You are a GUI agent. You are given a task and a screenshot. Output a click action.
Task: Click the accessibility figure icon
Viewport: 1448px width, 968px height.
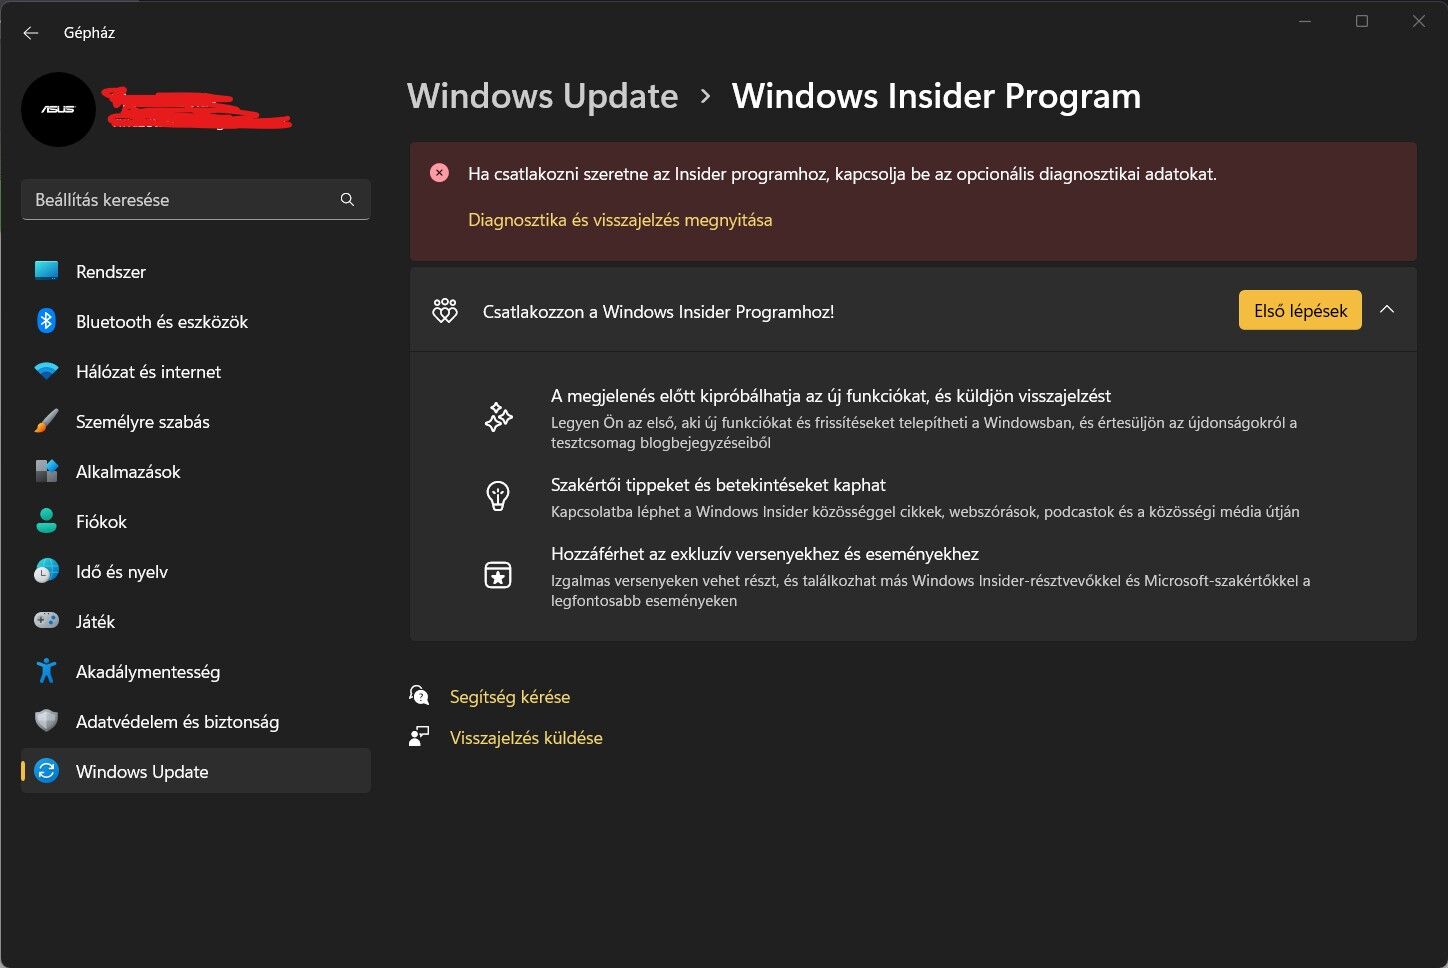pos(46,671)
